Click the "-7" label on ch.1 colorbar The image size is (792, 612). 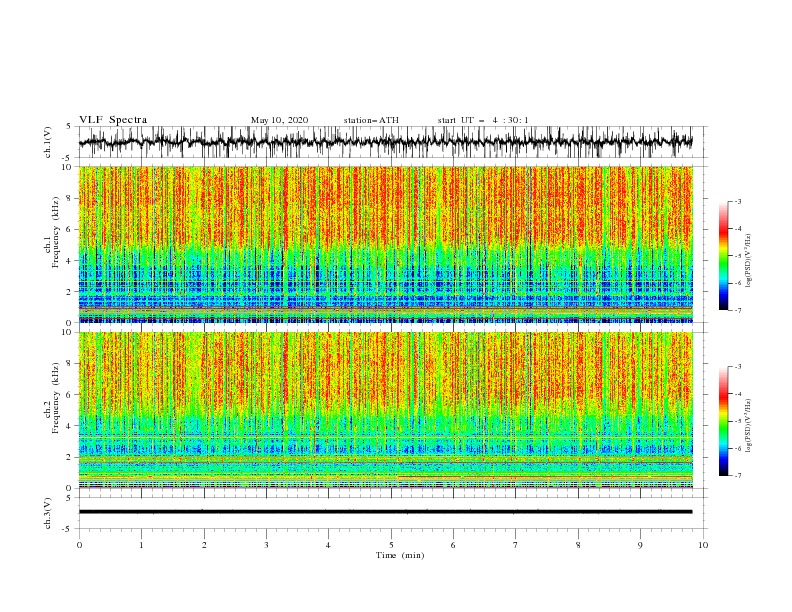point(738,310)
